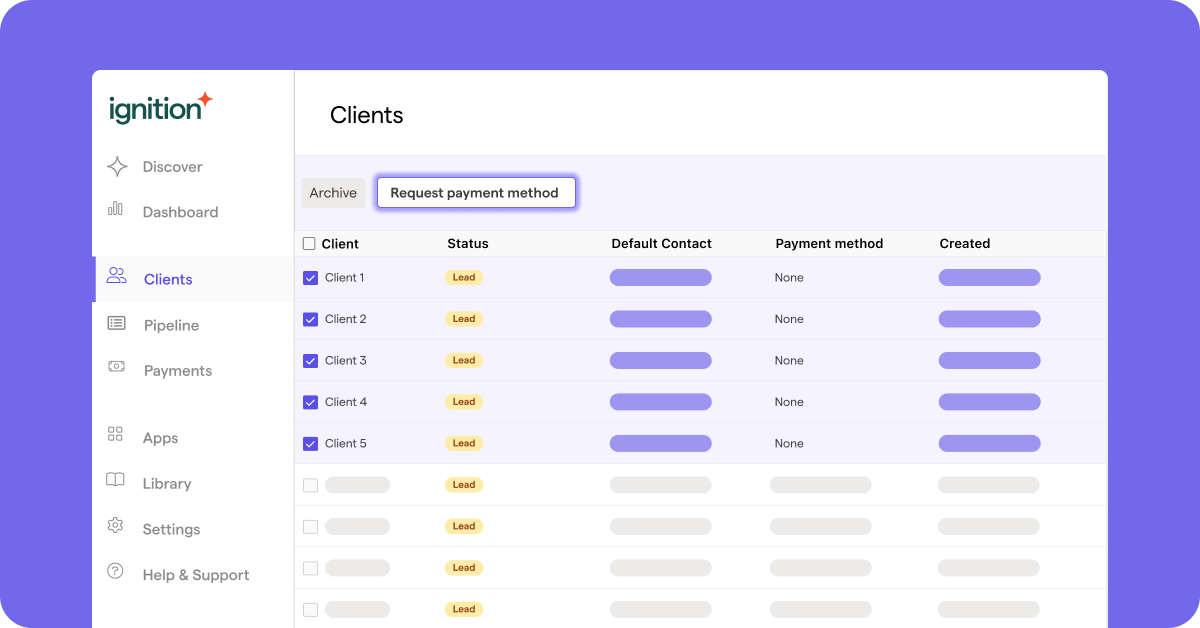Navigate to the Payments section

pos(178,370)
